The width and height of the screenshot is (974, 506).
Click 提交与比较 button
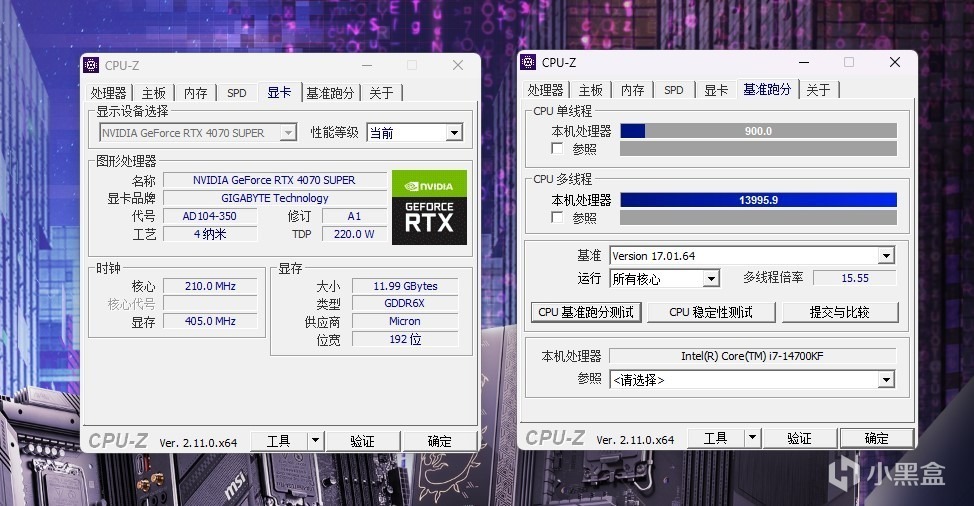coord(839,312)
